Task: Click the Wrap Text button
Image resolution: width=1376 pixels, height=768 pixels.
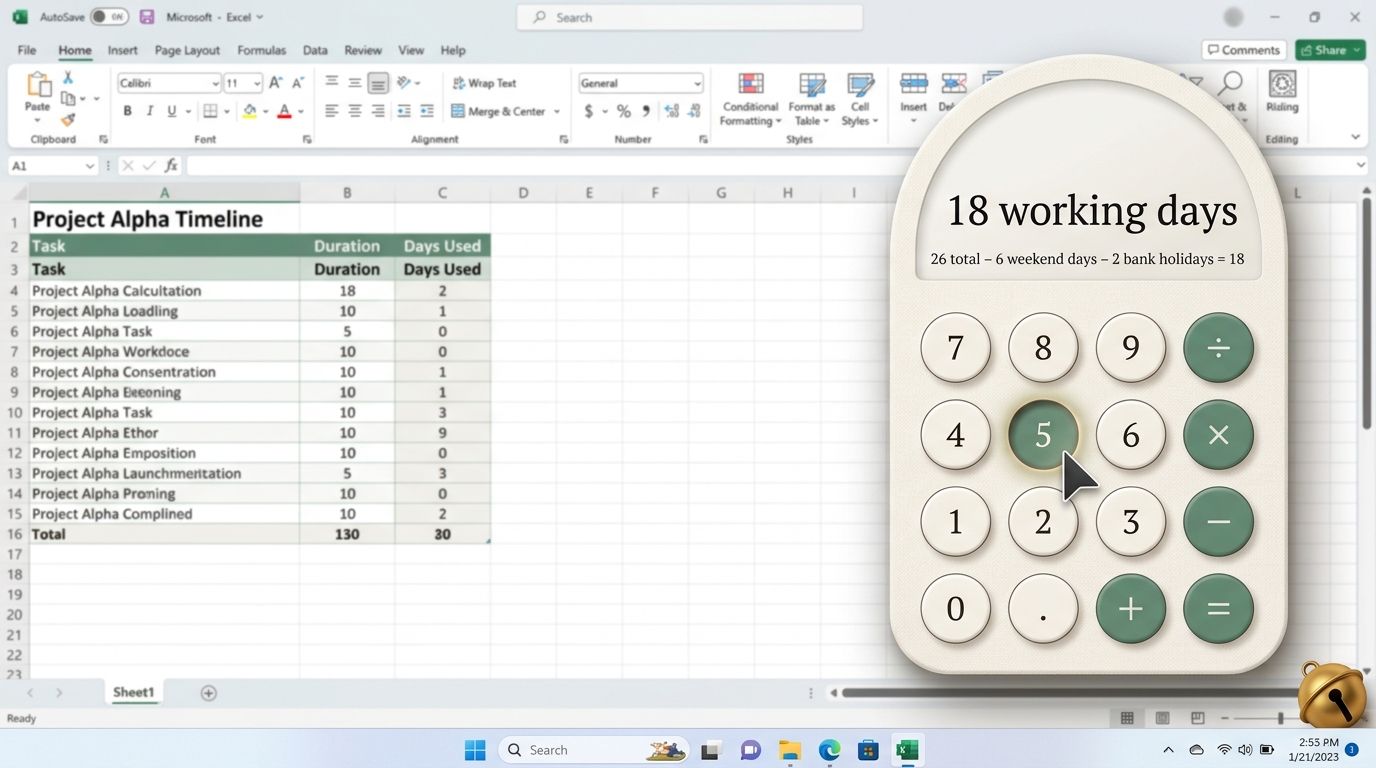Action: coord(484,83)
